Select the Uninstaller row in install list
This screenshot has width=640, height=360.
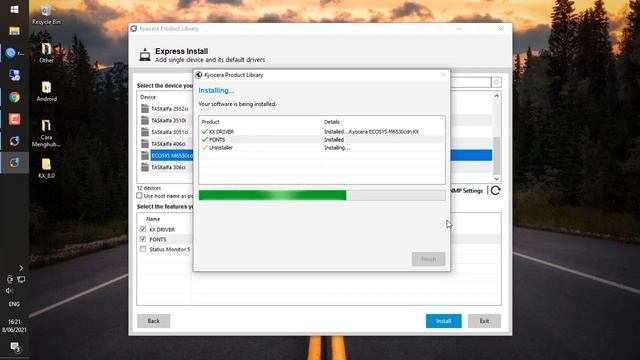pyautogui.click(x=322, y=148)
